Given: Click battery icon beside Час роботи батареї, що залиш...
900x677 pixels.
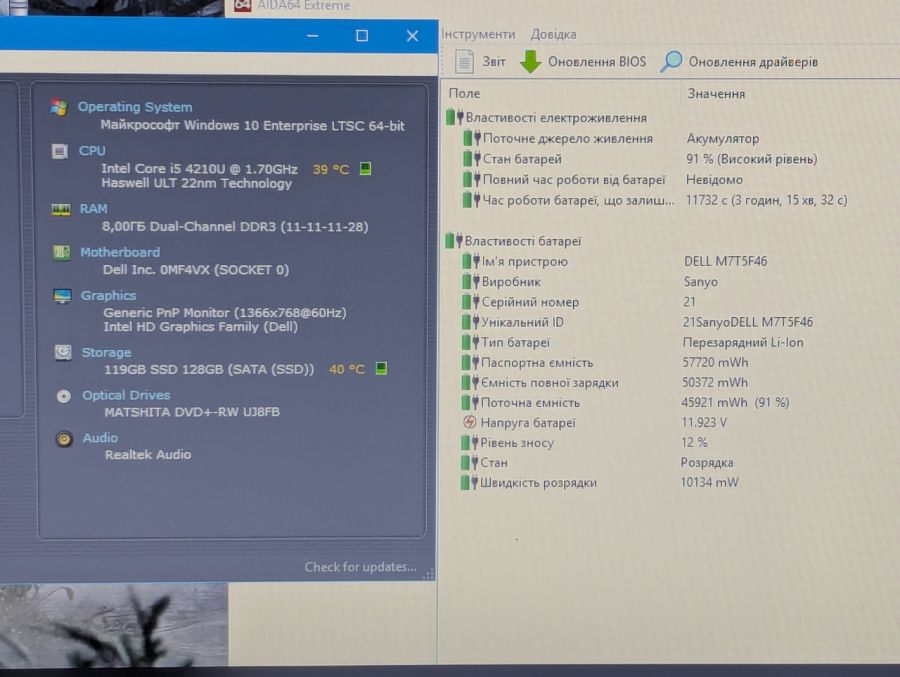Looking at the screenshot, I should tap(472, 200).
